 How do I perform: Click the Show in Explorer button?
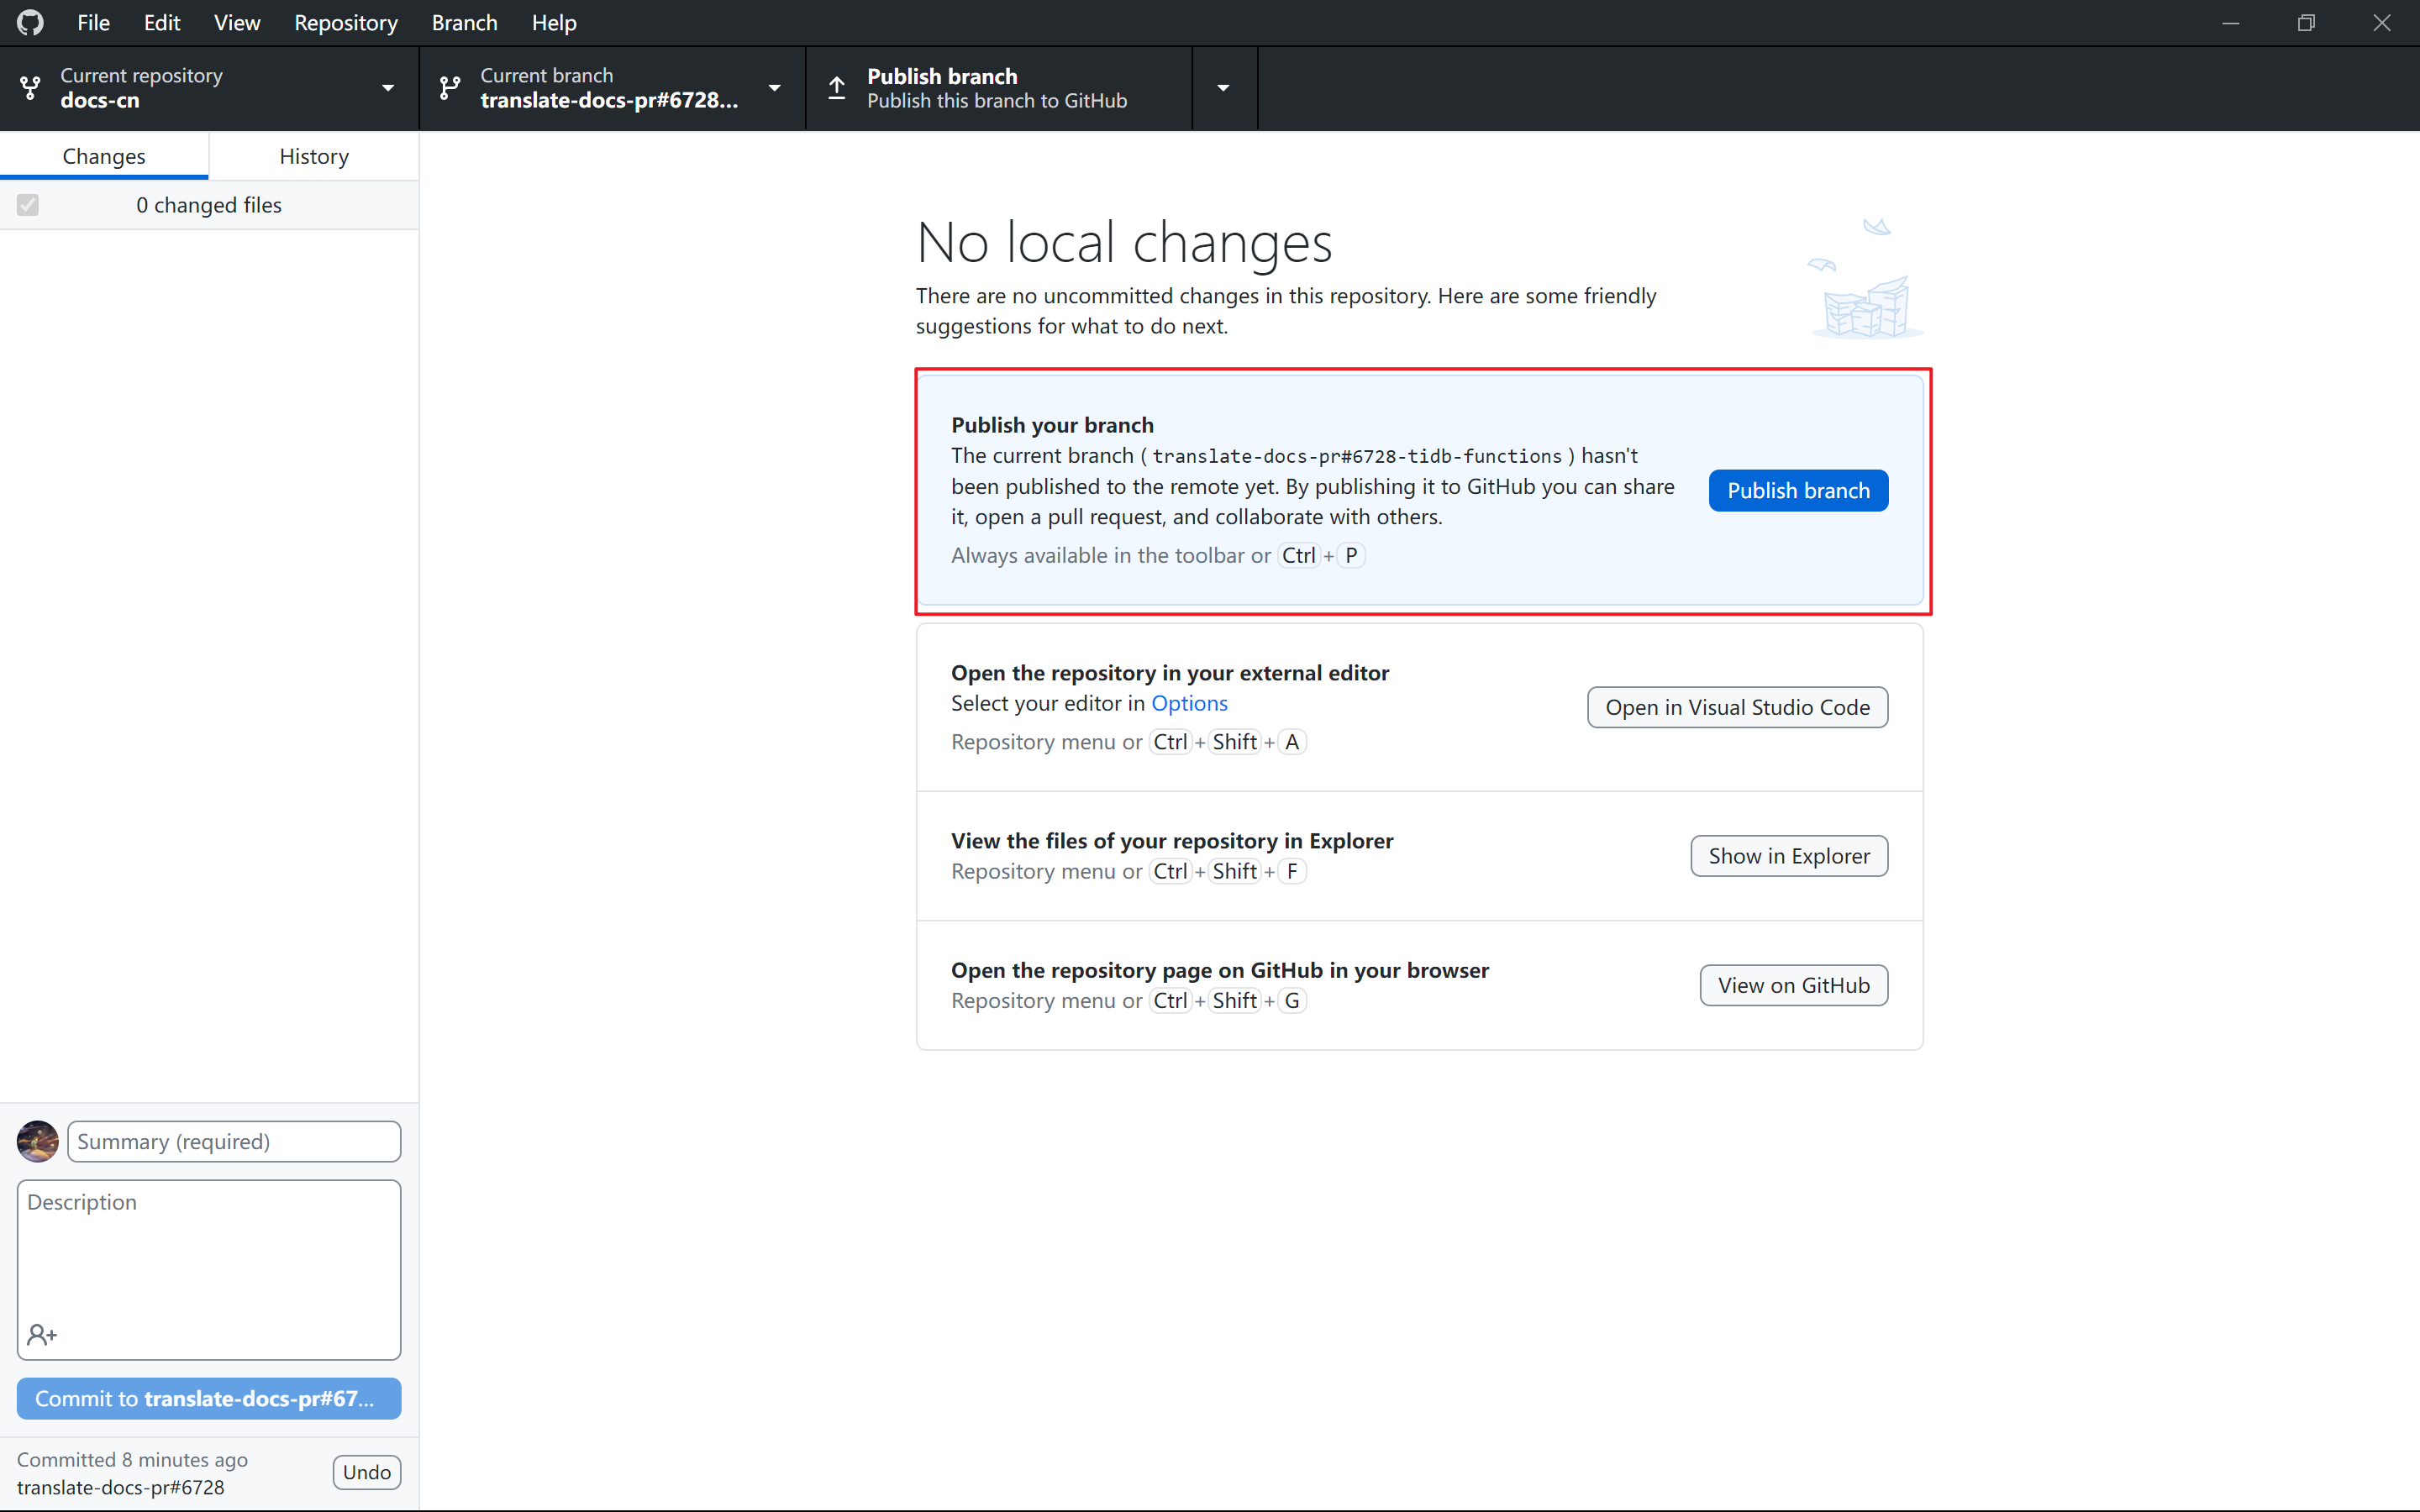tap(1788, 856)
